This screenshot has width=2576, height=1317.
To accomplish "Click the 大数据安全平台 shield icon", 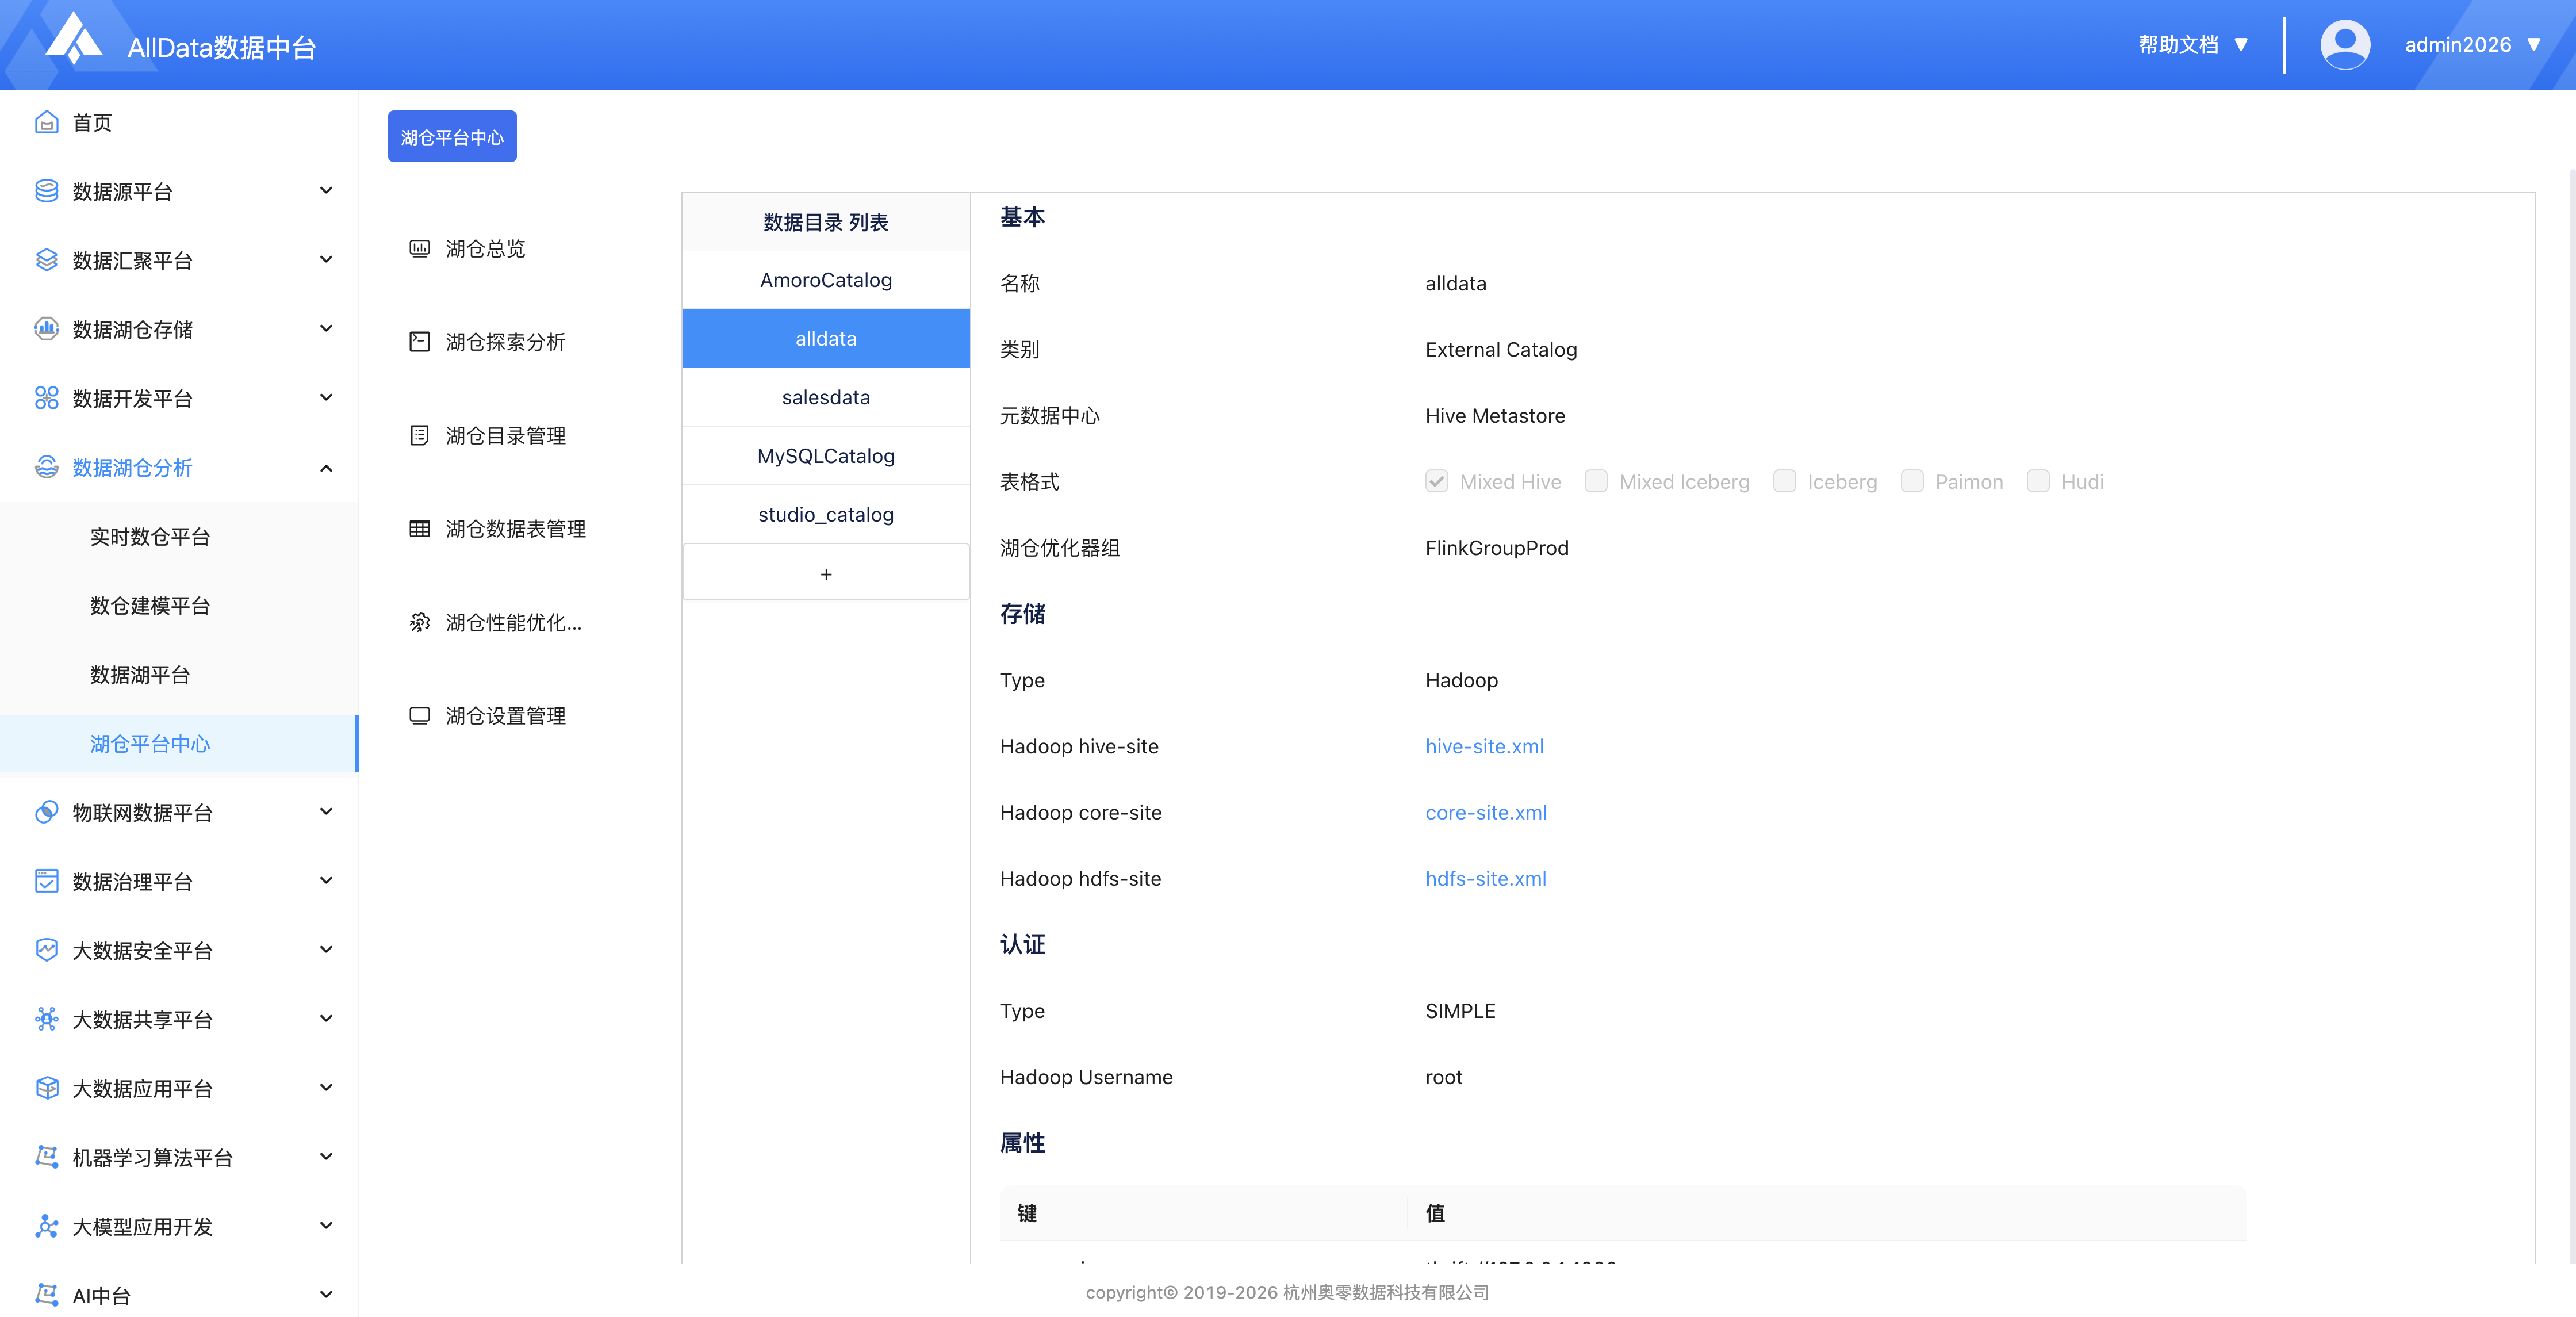I will coord(46,950).
